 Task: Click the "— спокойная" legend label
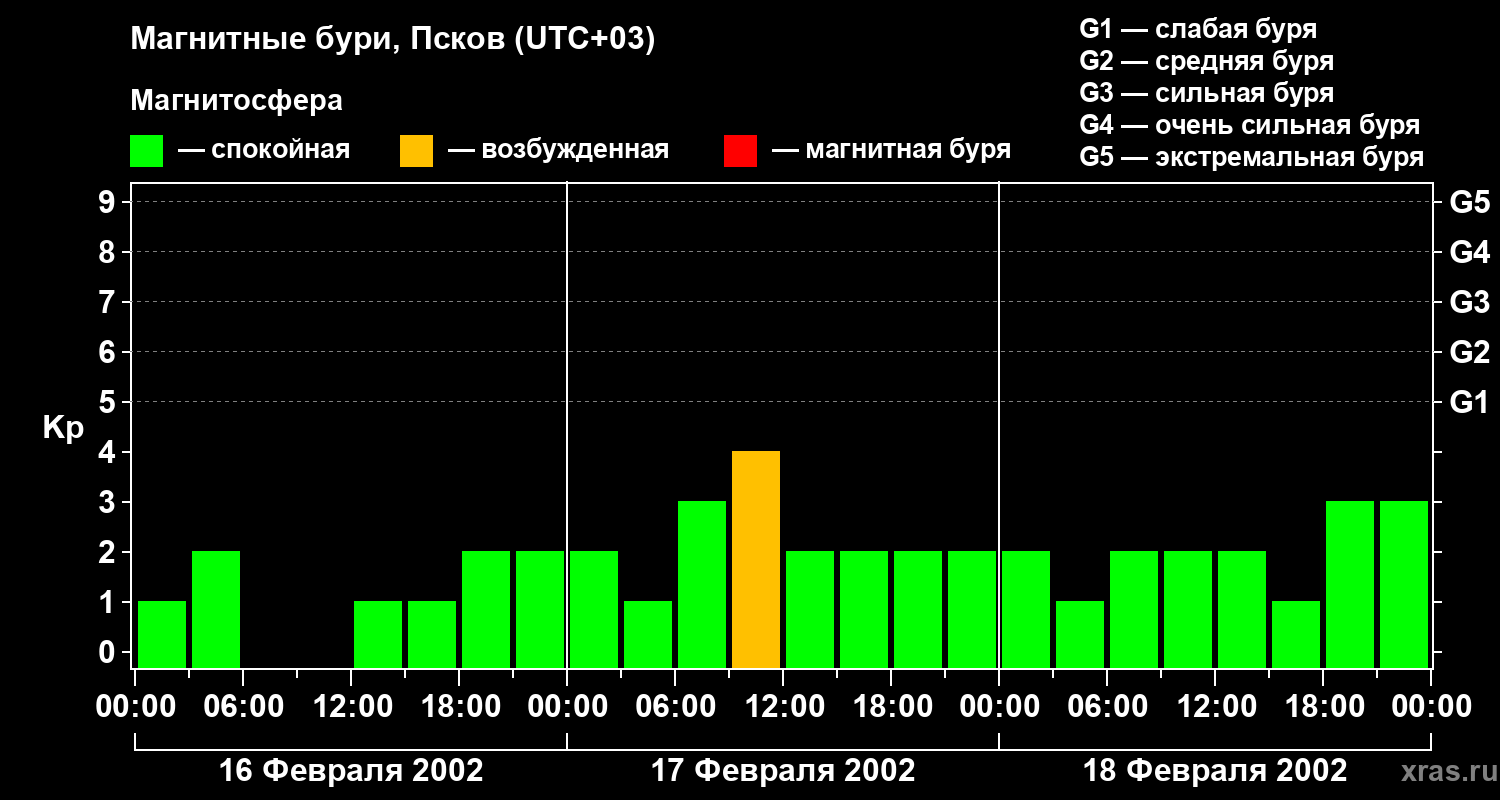coord(264,151)
